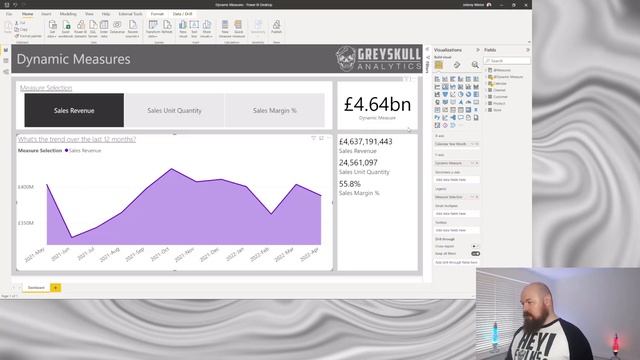Open the File menu tab

pyautogui.click(x=9, y=14)
